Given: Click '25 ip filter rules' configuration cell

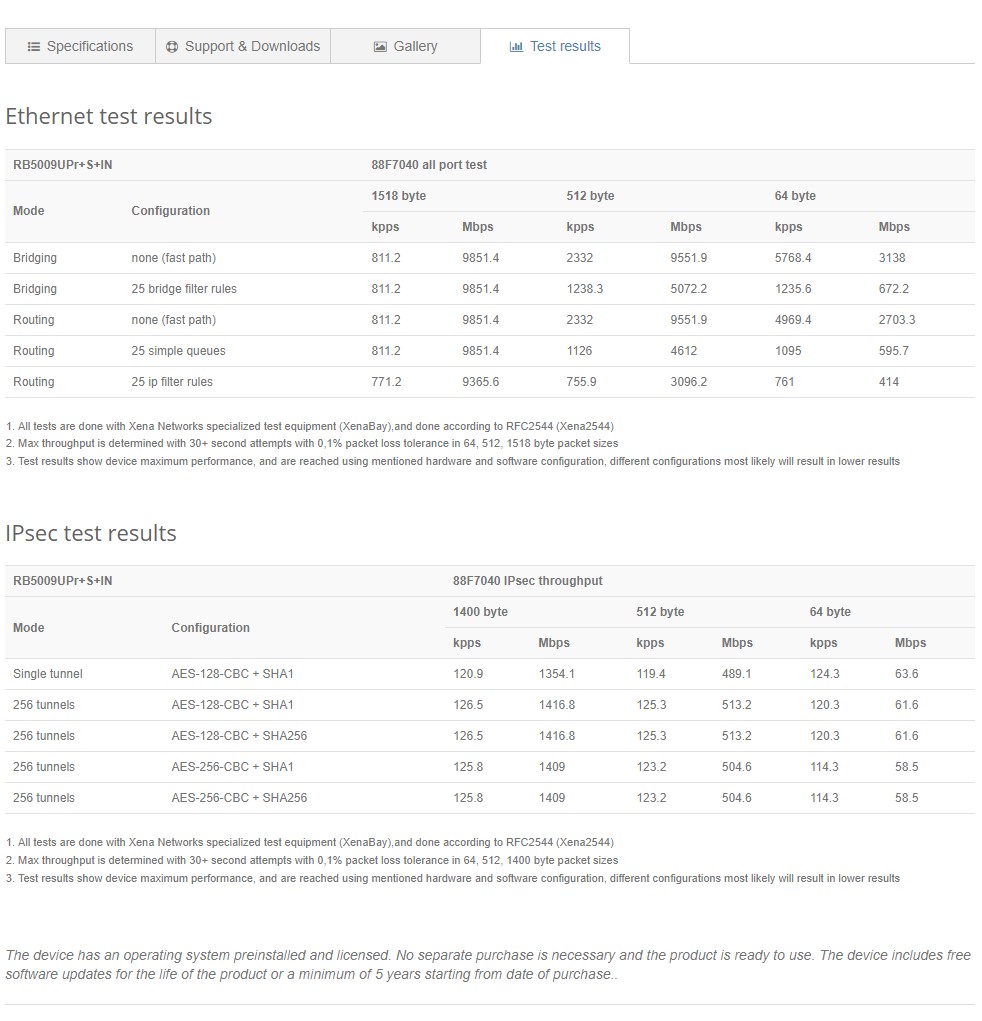Looking at the screenshot, I should pyautogui.click(x=172, y=382).
